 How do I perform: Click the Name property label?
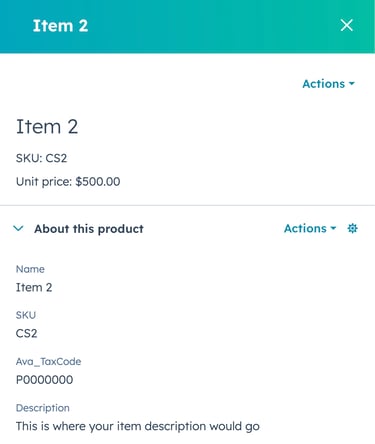coord(30,269)
